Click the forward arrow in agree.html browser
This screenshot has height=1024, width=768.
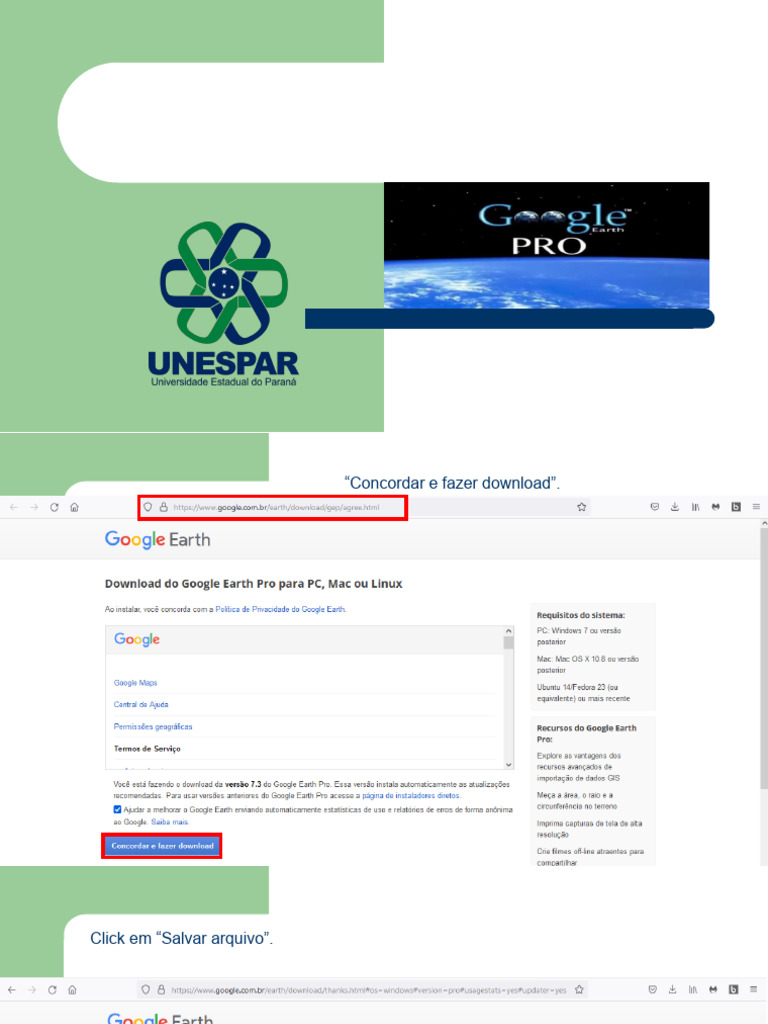click(34, 507)
